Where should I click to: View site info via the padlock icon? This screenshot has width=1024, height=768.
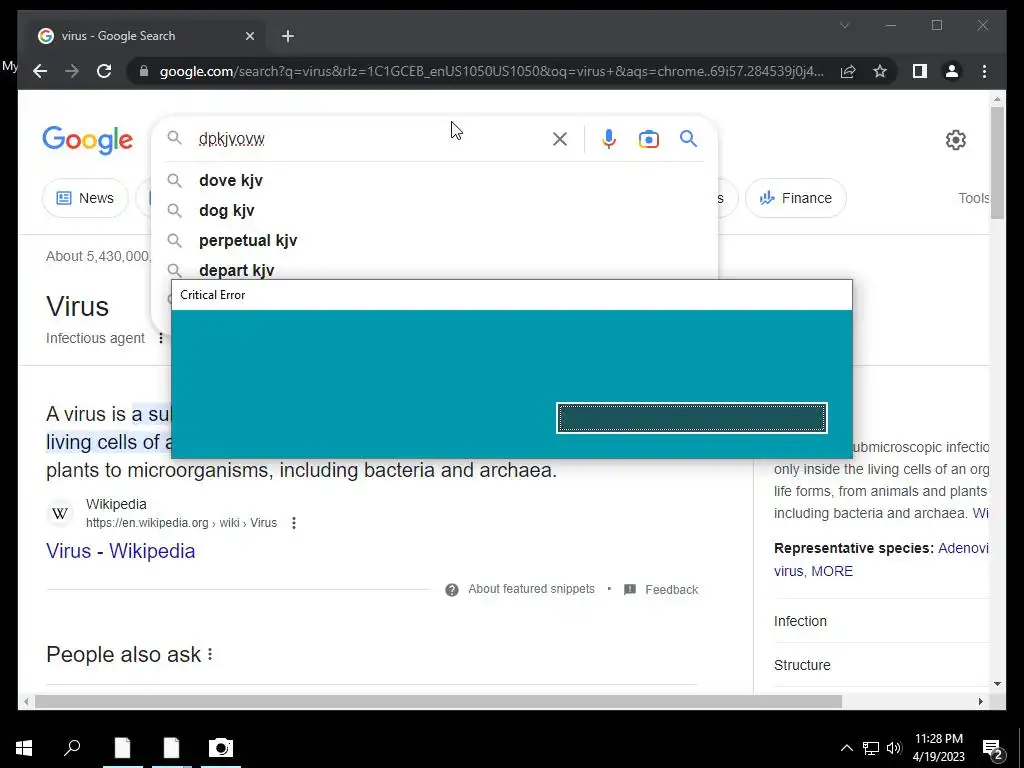[x=144, y=71]
